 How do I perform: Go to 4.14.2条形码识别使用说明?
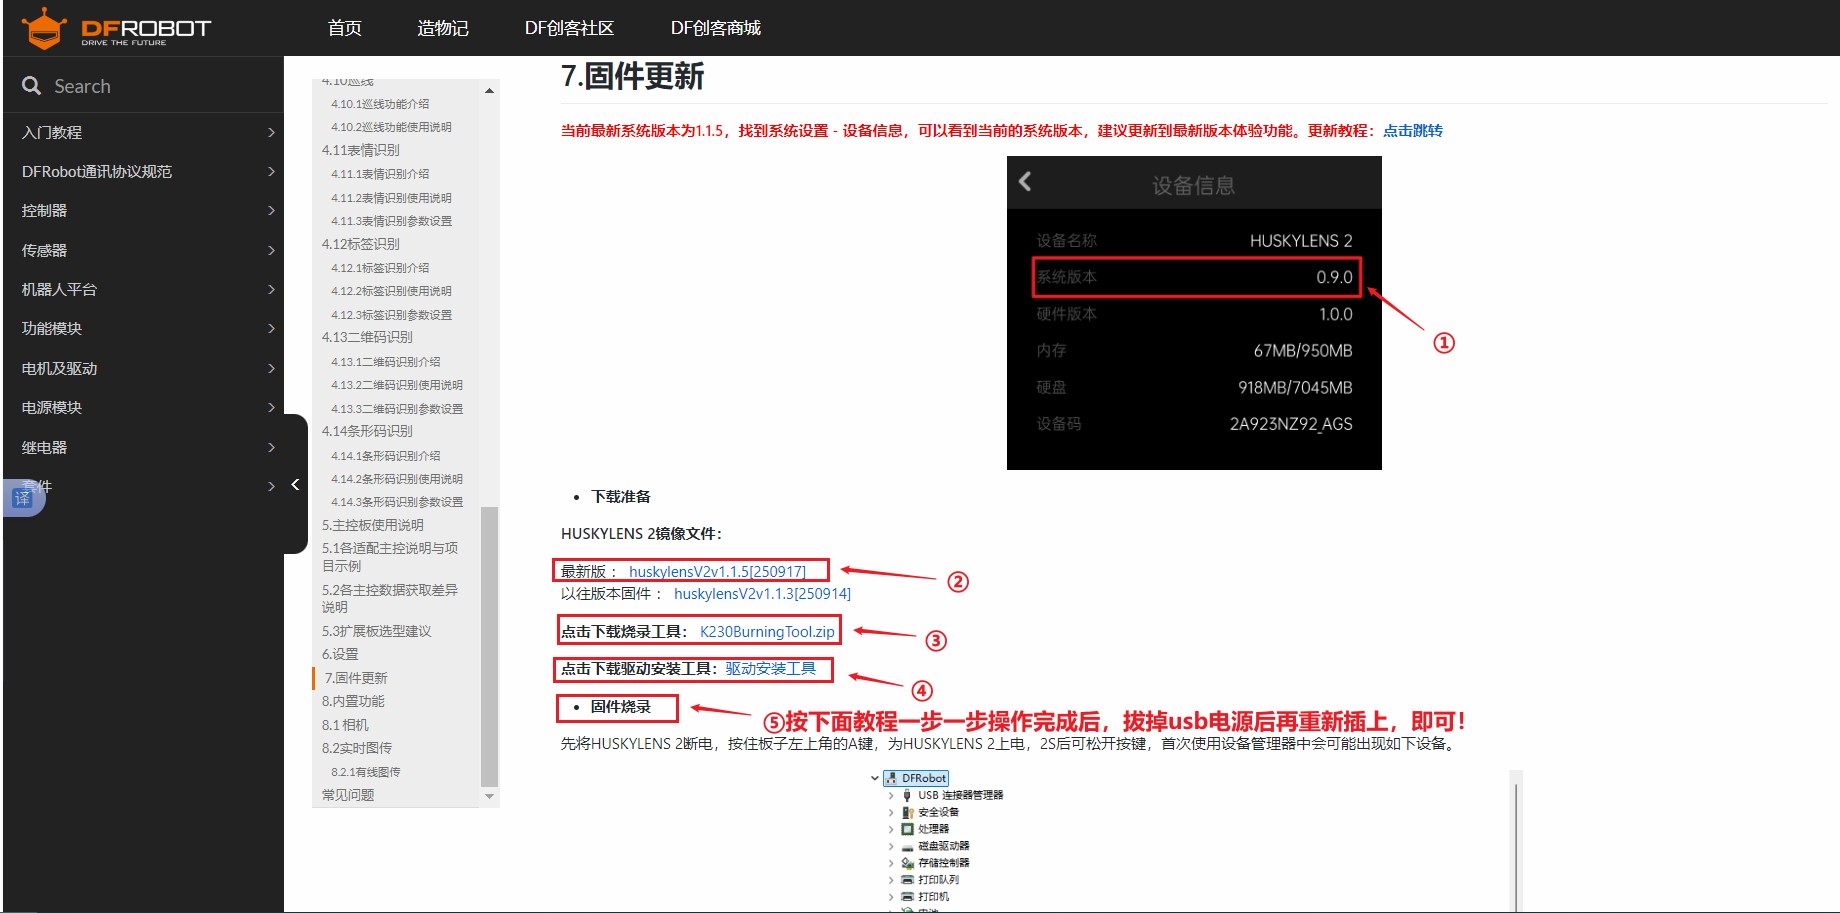397,479
